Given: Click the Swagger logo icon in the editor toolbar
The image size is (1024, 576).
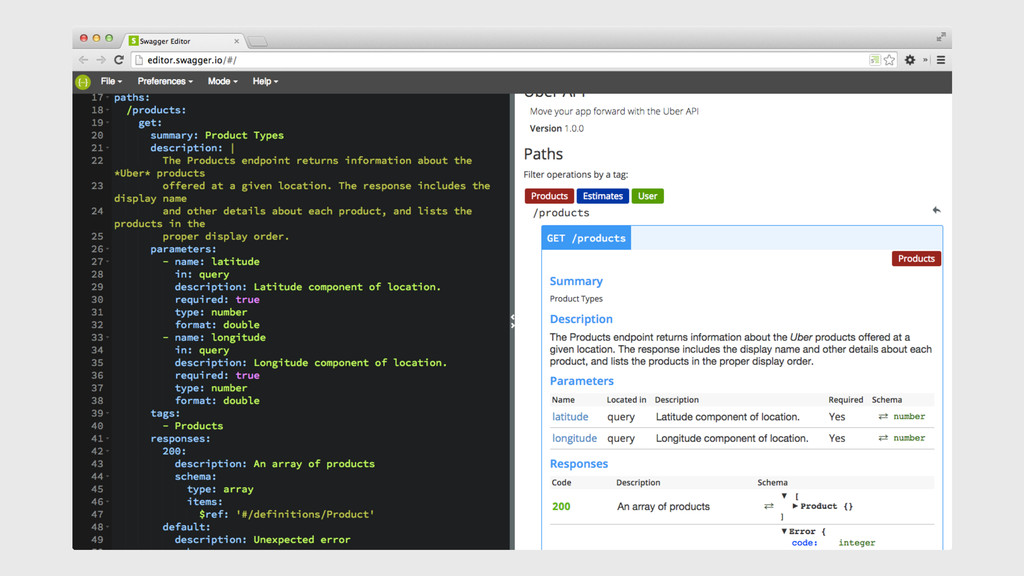Looking at the screenshot, I should click(x=83, y=81).
